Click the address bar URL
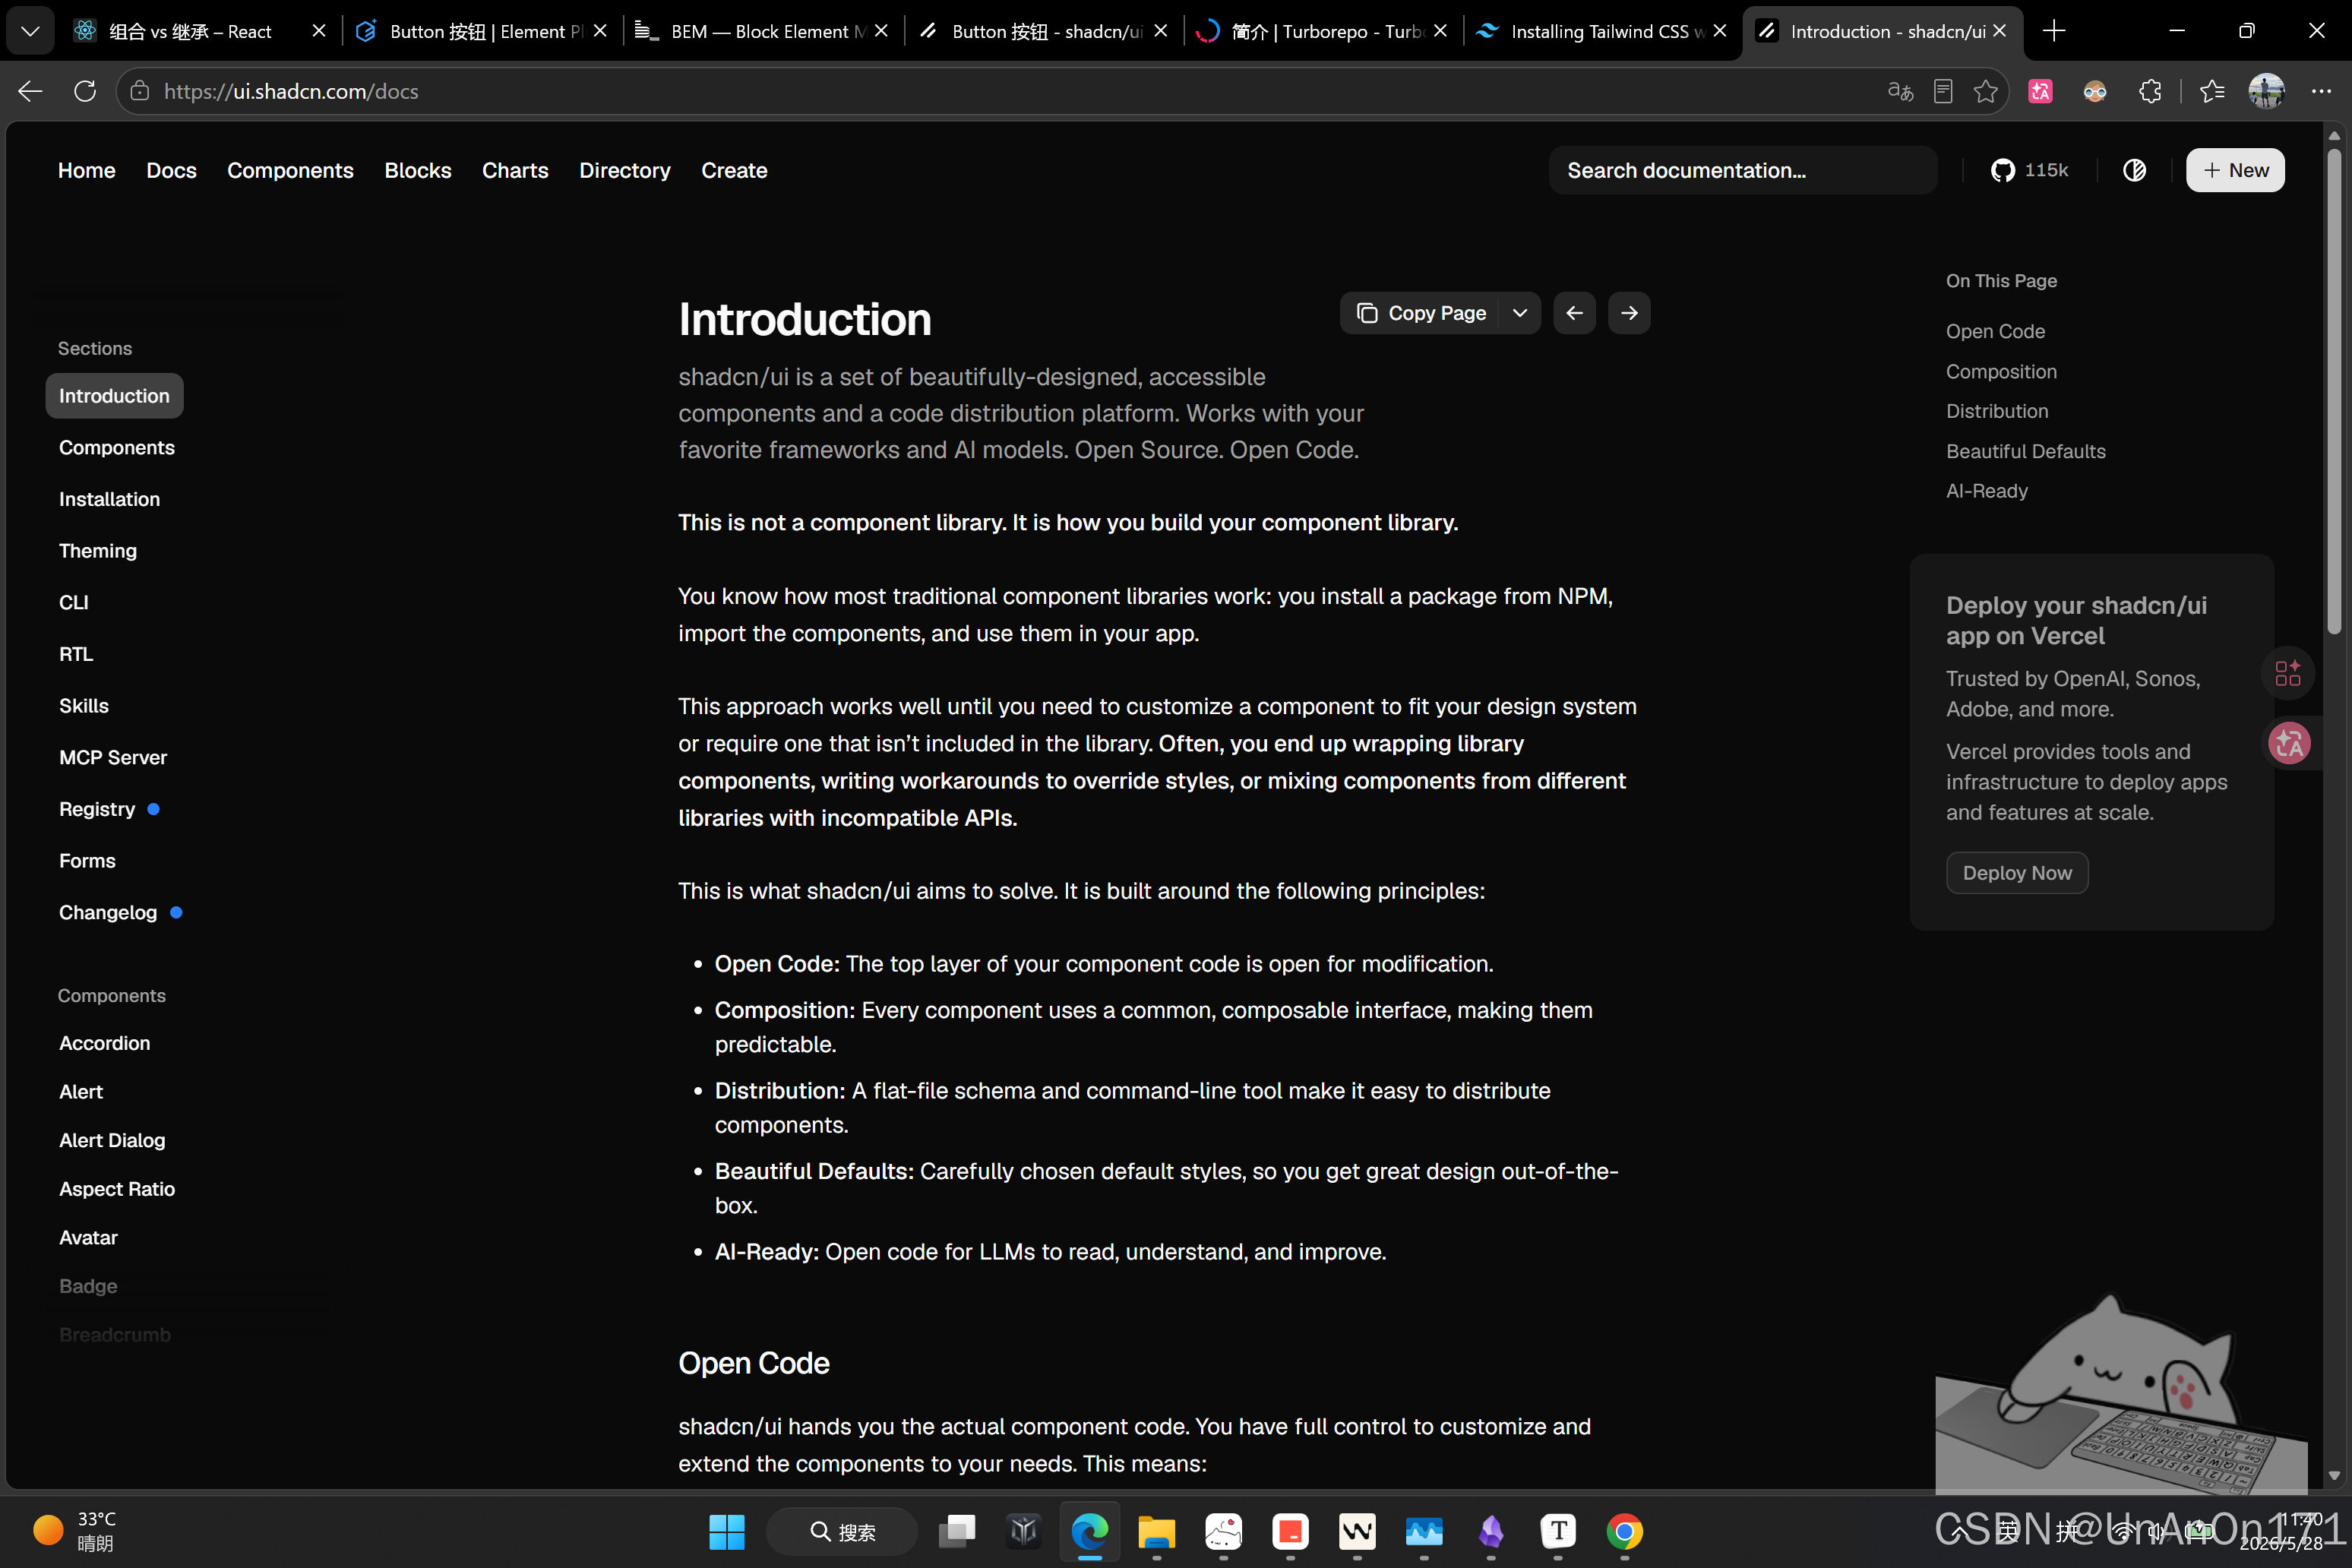Image resolution: width=2352 pixels, height=1568 pixels. 291,91
